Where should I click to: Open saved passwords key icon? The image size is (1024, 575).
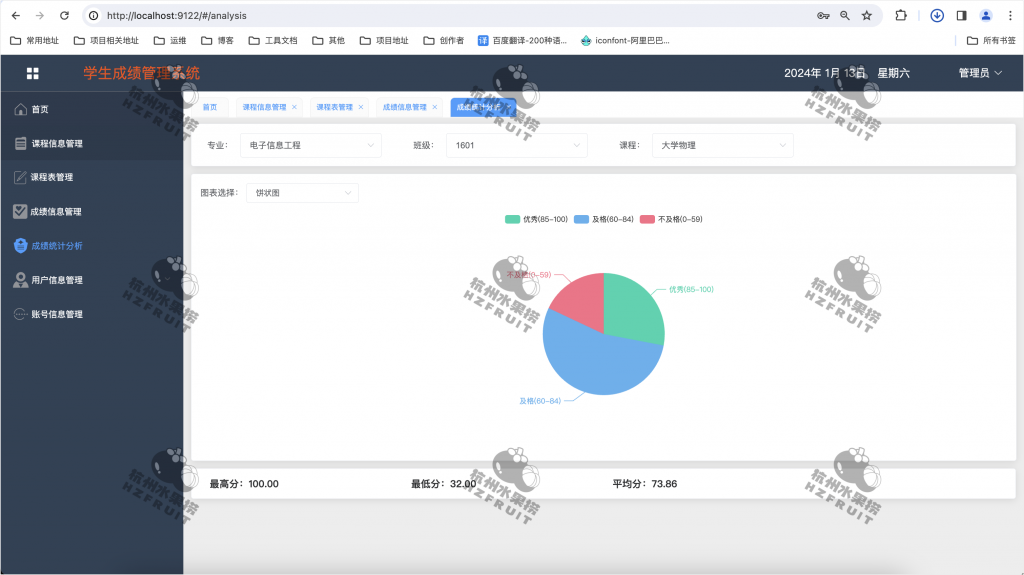click(x=823, y=16)
